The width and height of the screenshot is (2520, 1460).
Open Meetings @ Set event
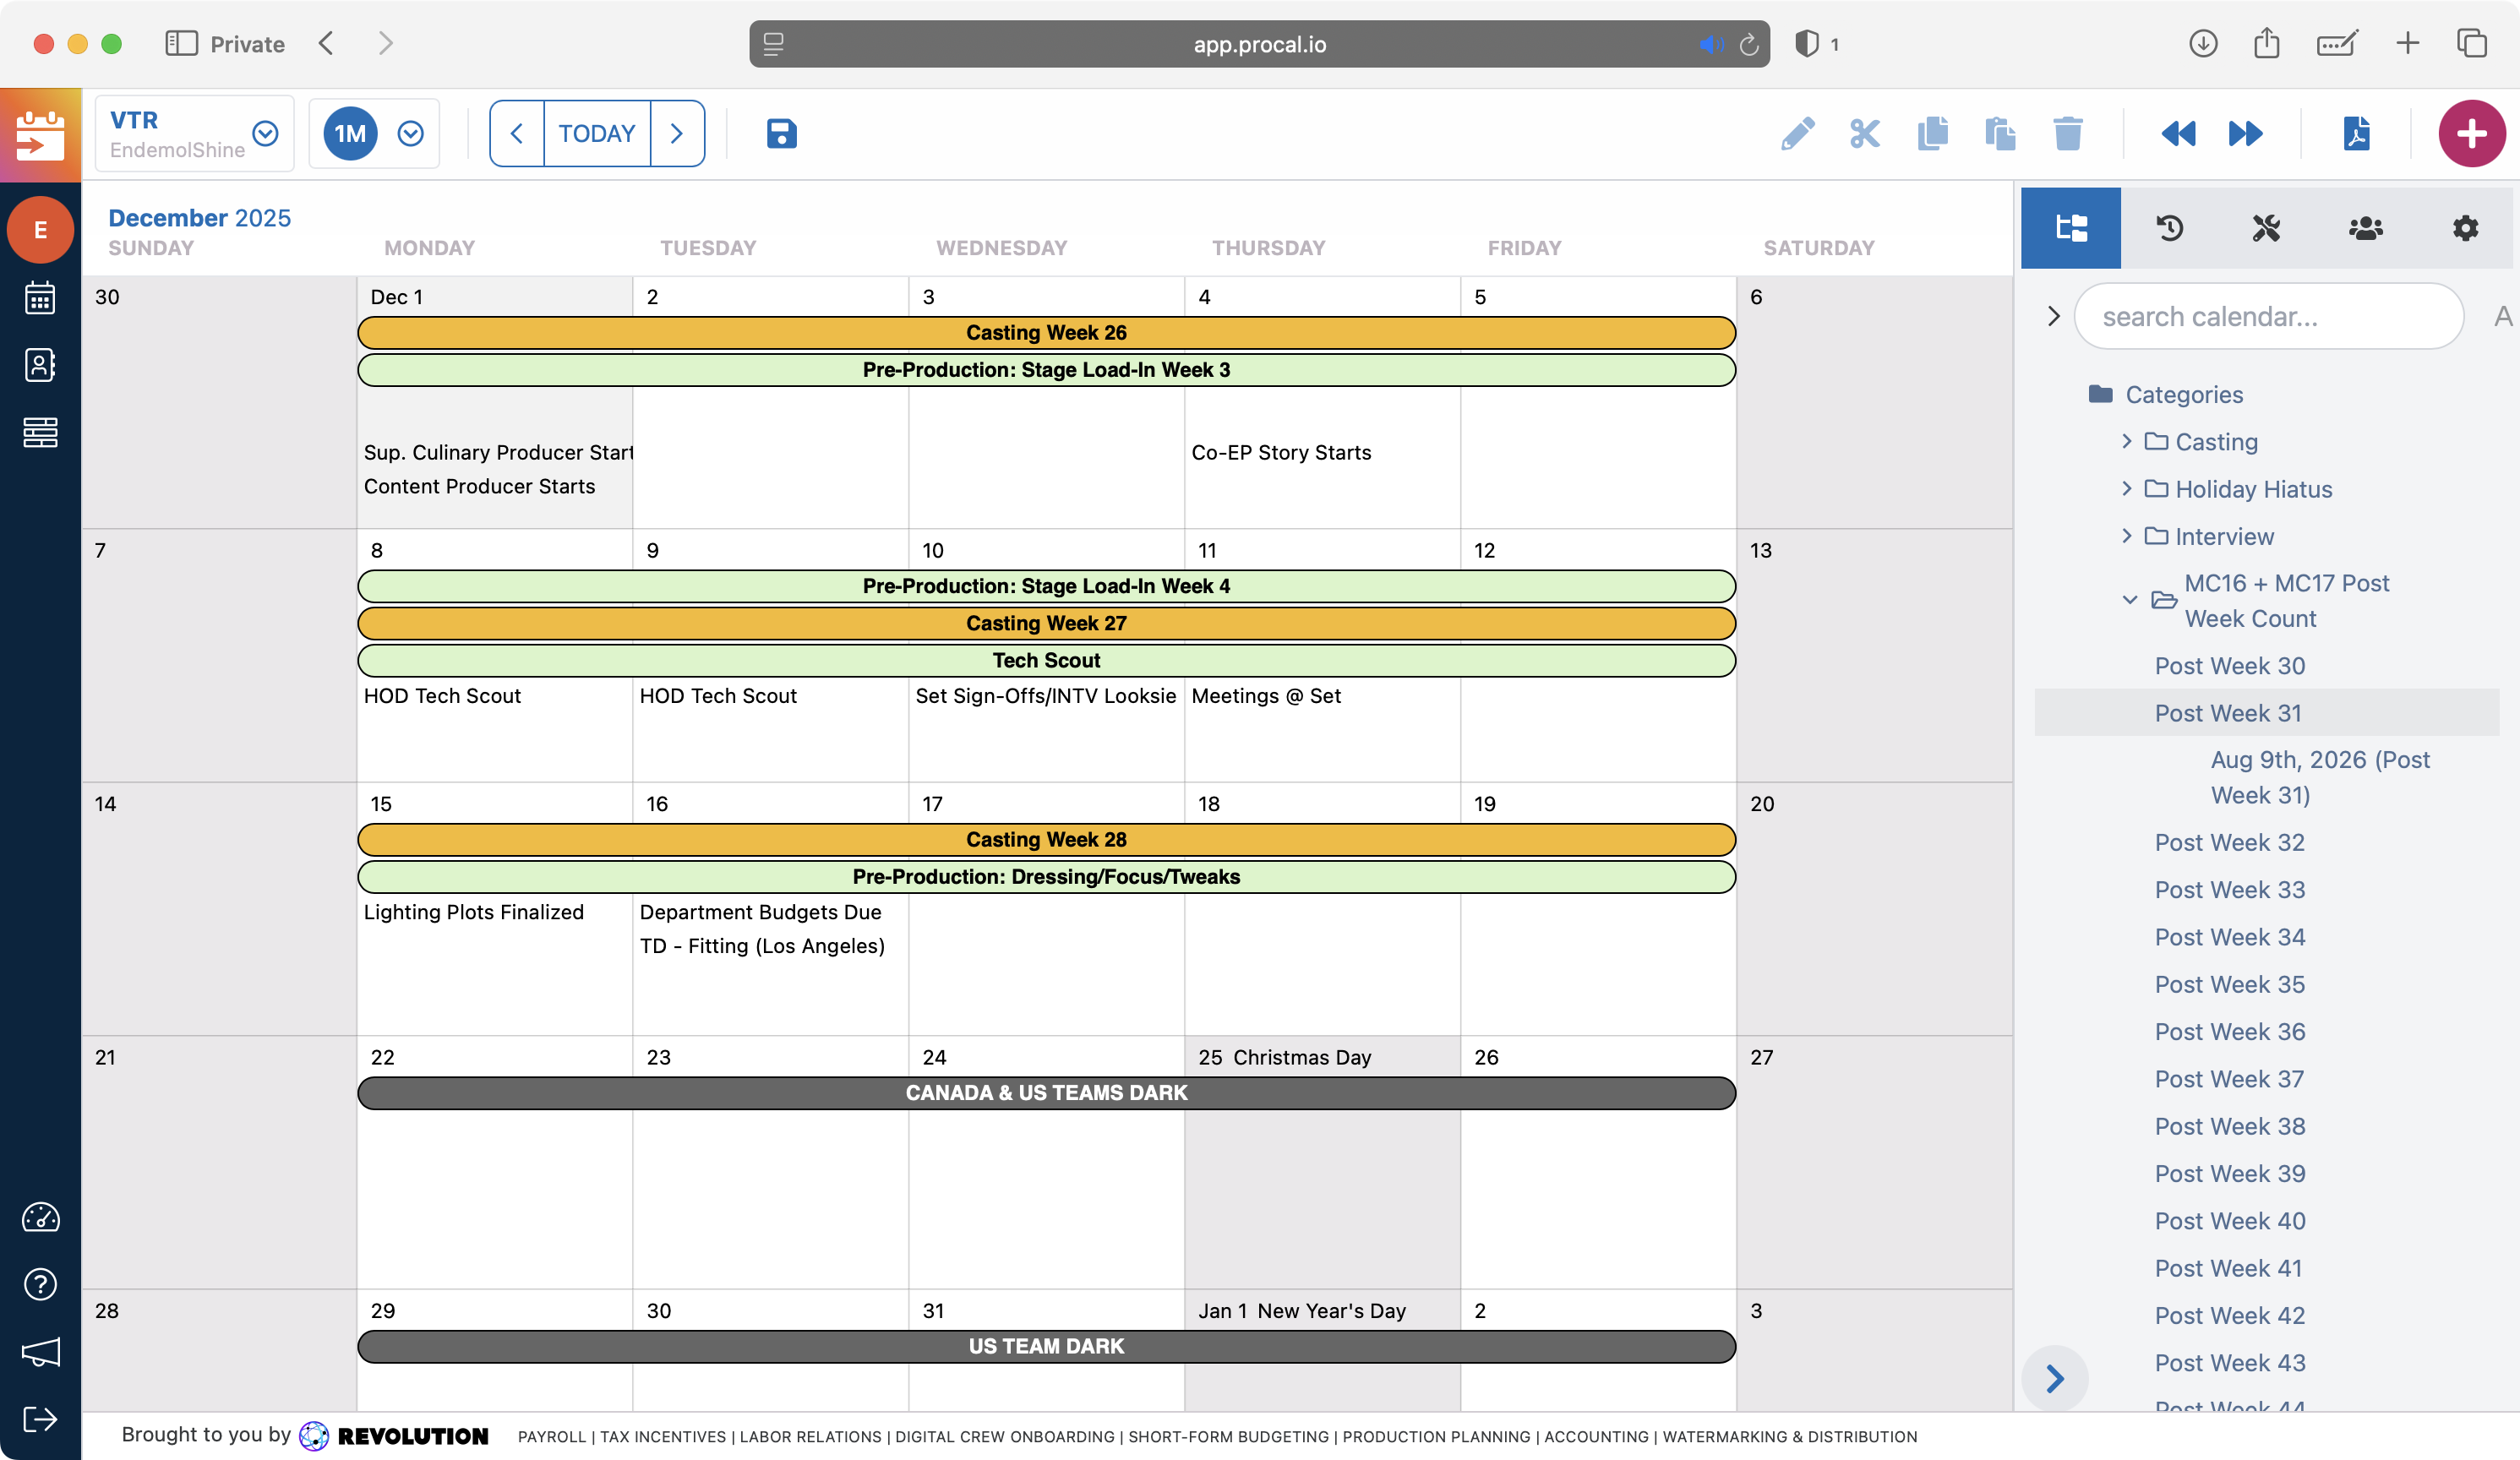pos(1266,695)
